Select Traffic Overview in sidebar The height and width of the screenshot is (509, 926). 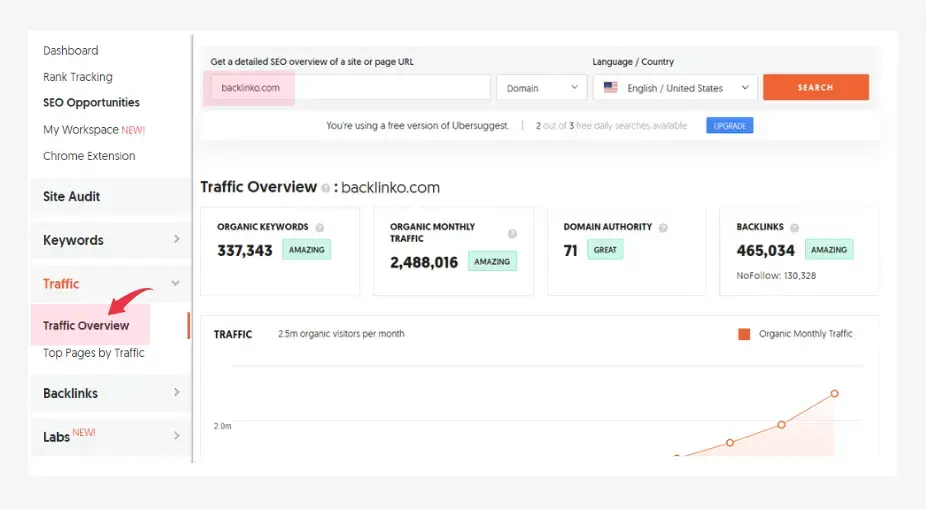[x=86, y=325]
